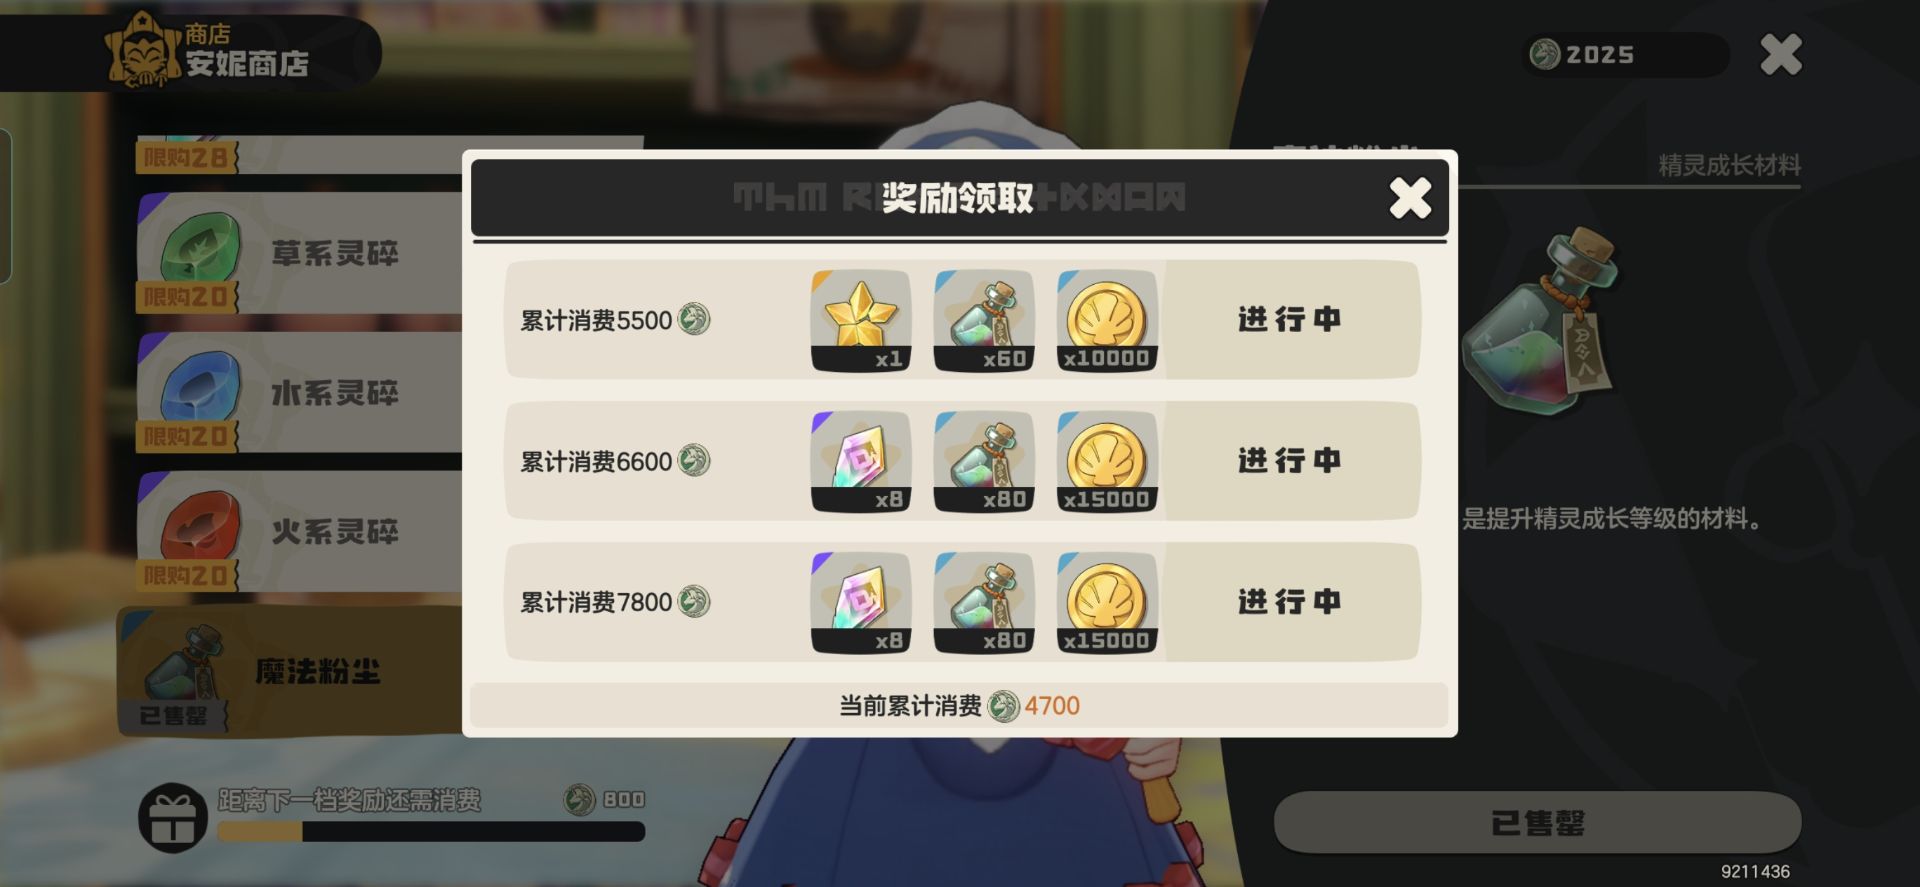
Task: Tap the x10000 gold shell coin reward
Action: pos(1107,320)
